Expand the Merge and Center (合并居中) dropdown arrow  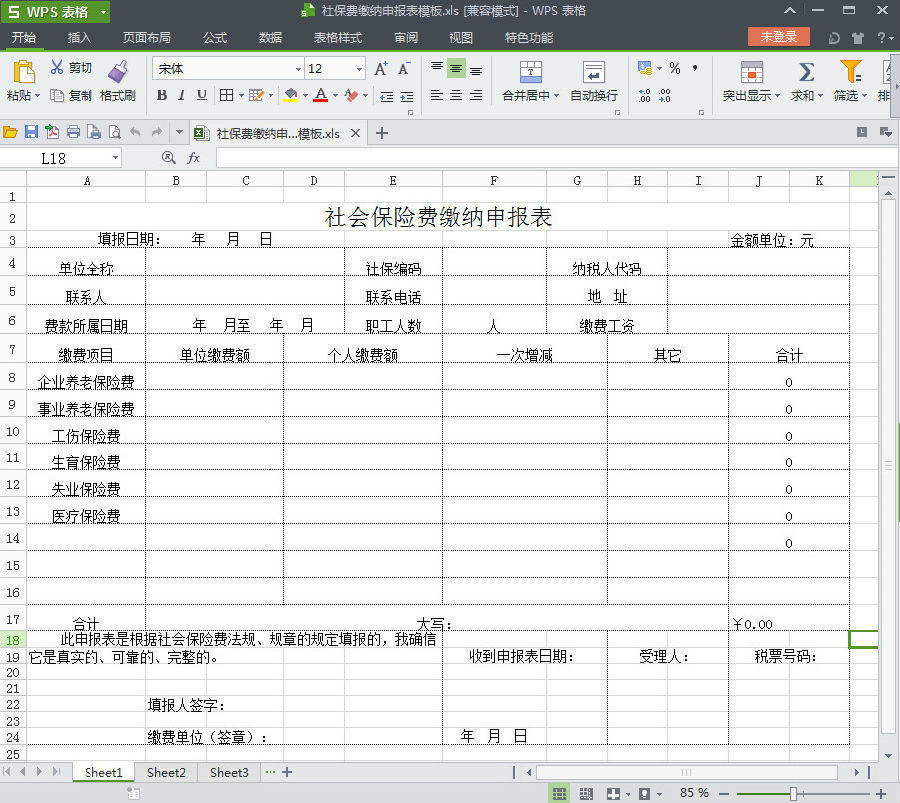click(556, 95)
